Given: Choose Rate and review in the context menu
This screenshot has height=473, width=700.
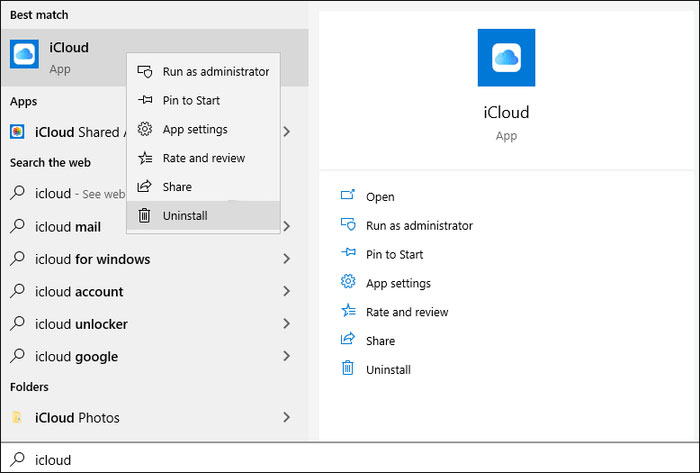Looking at the screenshot, I should click(204, 158).
